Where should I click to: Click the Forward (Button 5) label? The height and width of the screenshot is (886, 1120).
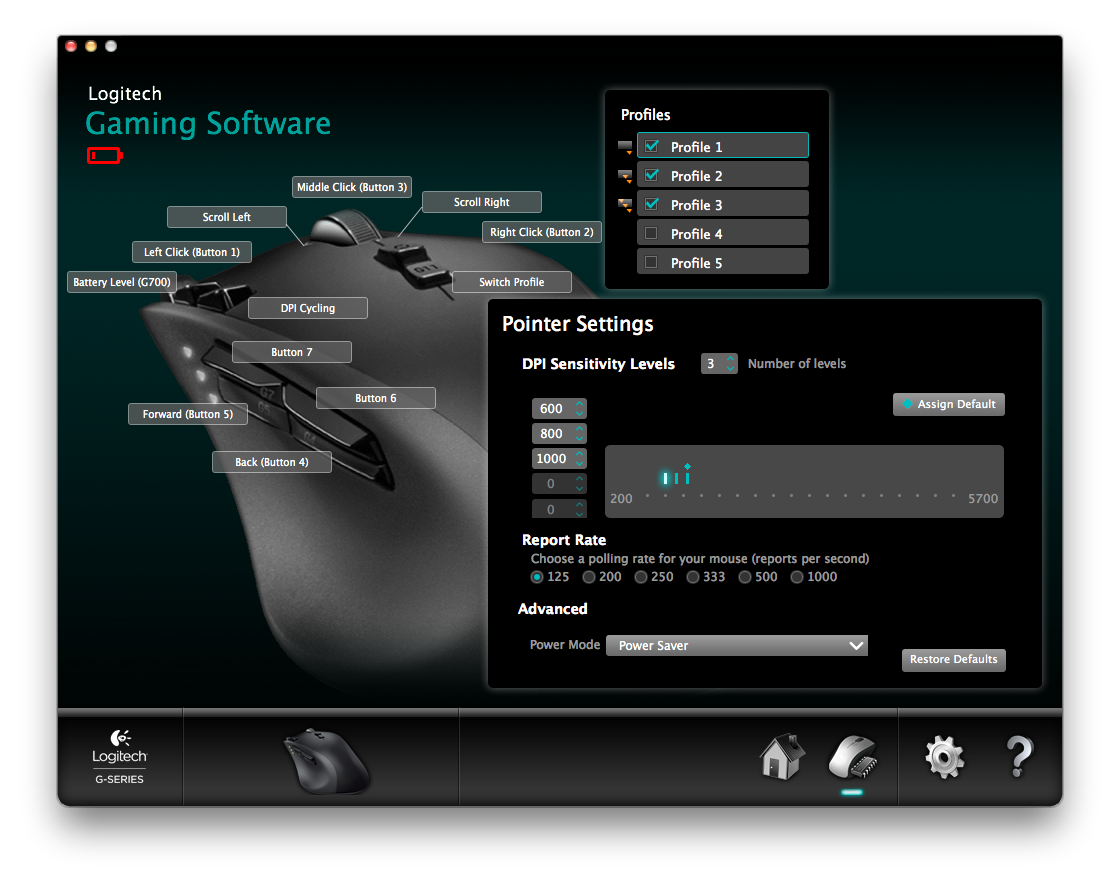(x=188, y=414)
